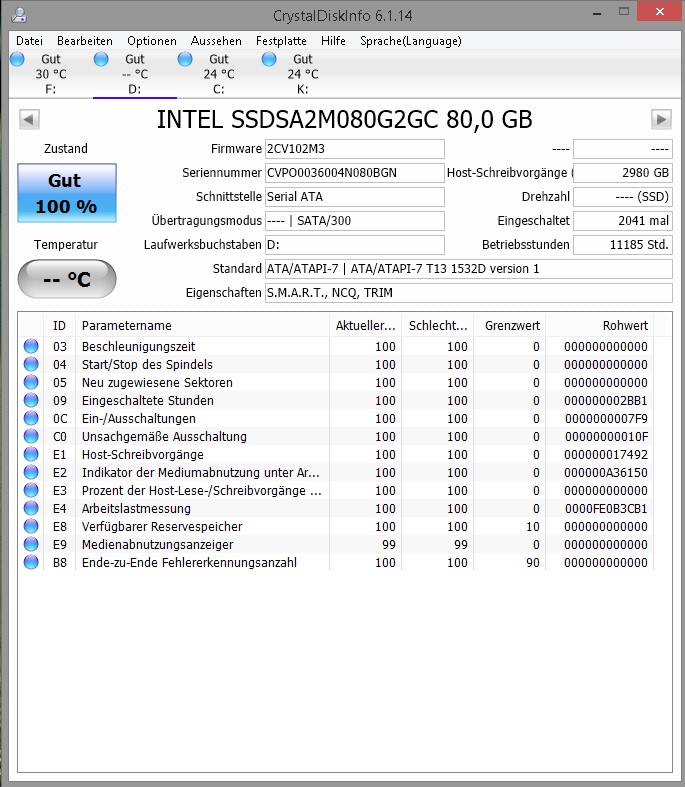This screenshot has height=787, width=685.
Task: Select drive C: status icon
Action: click(185, 59)
